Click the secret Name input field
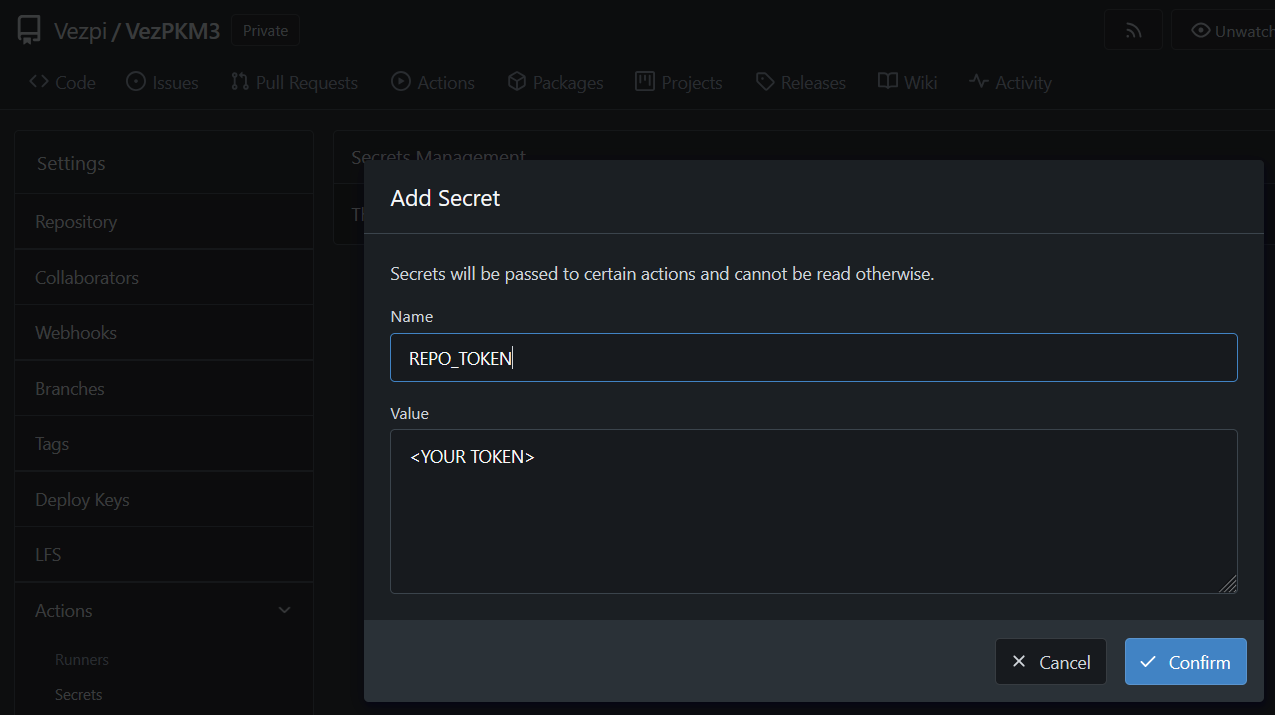Image resolution: width=1275 pixels, height=715 pixels. (x=813, y=358)
